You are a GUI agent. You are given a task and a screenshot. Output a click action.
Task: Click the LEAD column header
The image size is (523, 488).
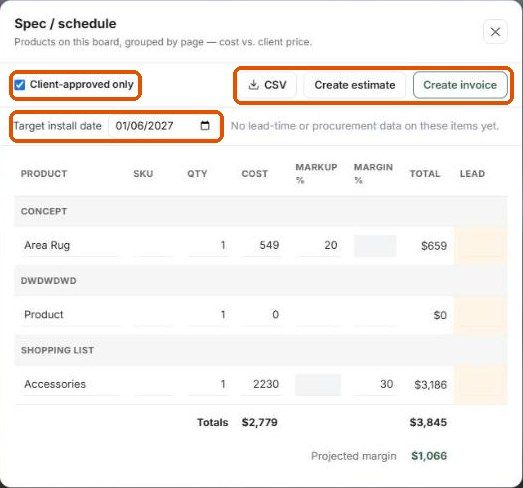click(472, 174)
